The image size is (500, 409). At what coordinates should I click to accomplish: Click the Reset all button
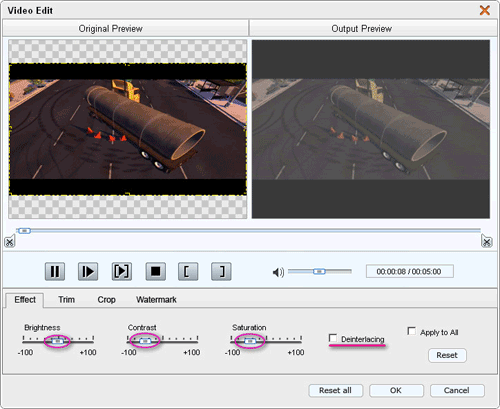click(335, 390)
